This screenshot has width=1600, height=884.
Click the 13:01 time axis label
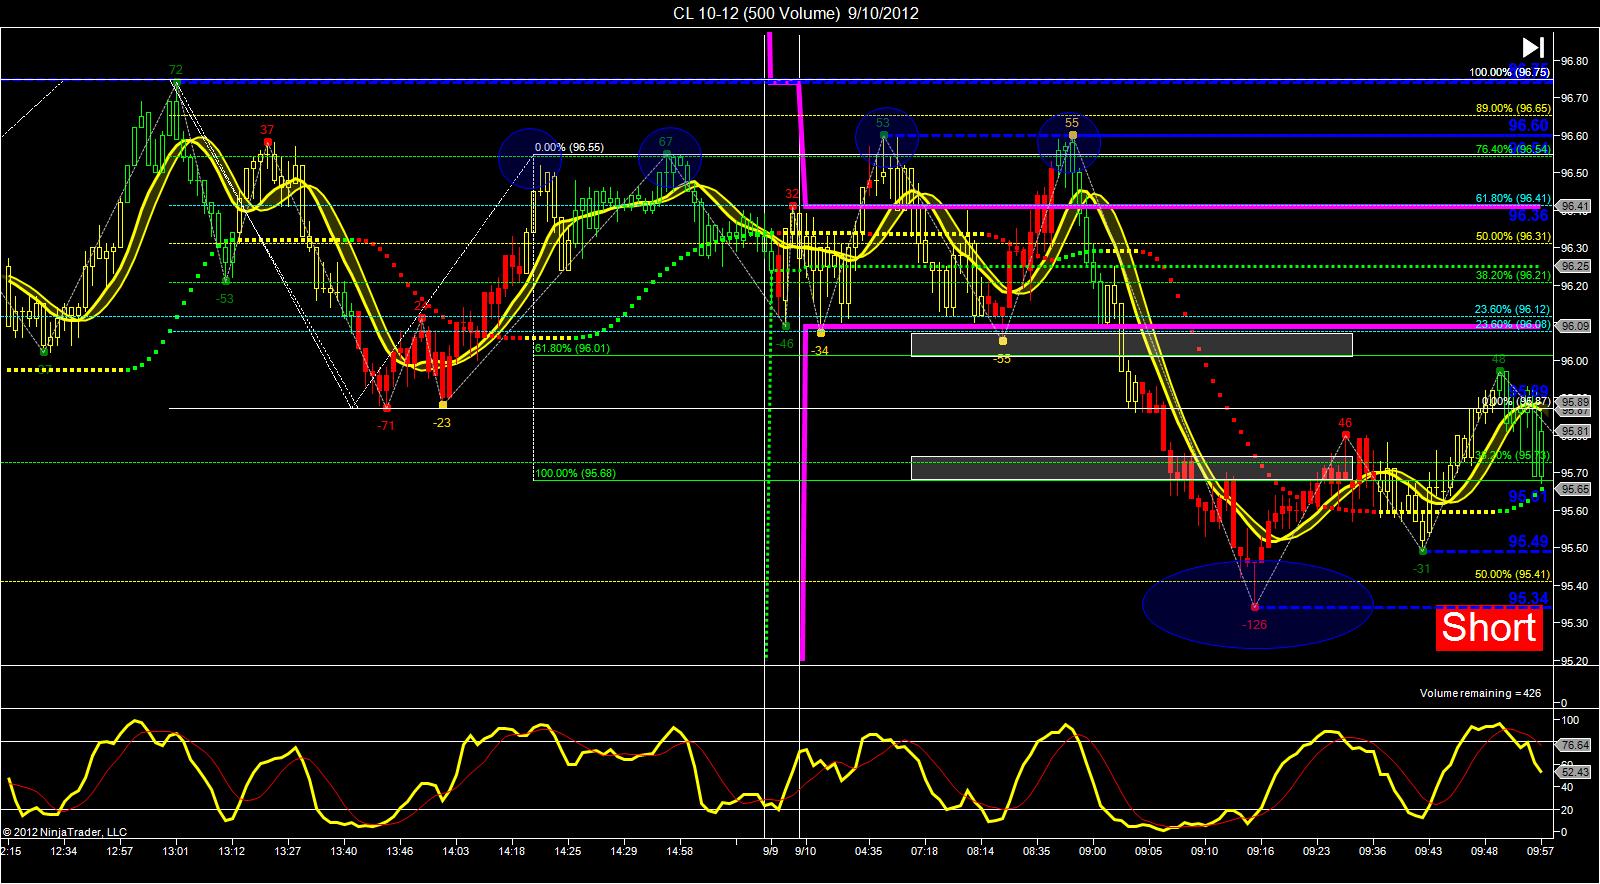point(176,852)
